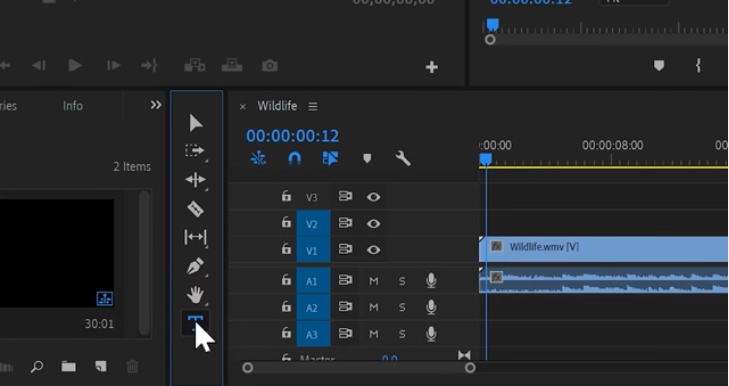Open Find in Project panel
The height and width of the screenshot is (386, 729).
[x=37, y=367]
